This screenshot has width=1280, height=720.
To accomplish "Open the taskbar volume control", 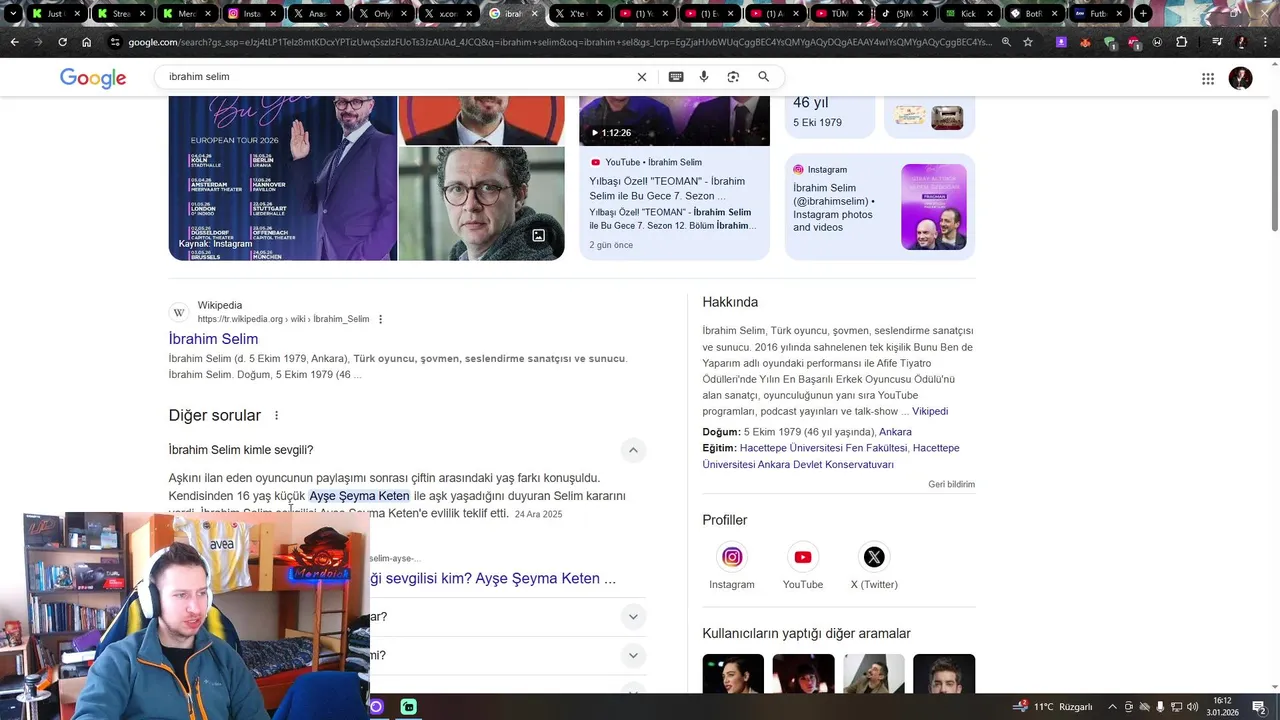I will tap(1193, 707).
